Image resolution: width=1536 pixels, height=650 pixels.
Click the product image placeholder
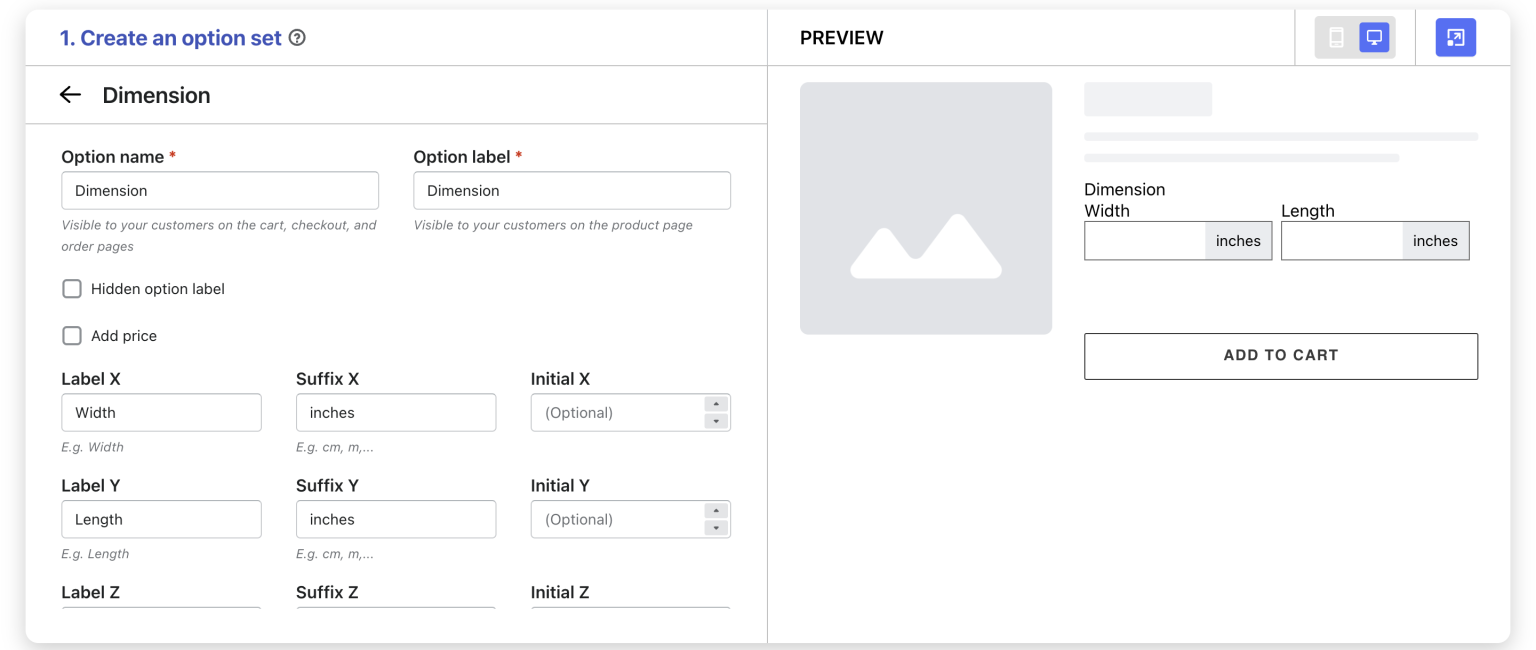925,208
